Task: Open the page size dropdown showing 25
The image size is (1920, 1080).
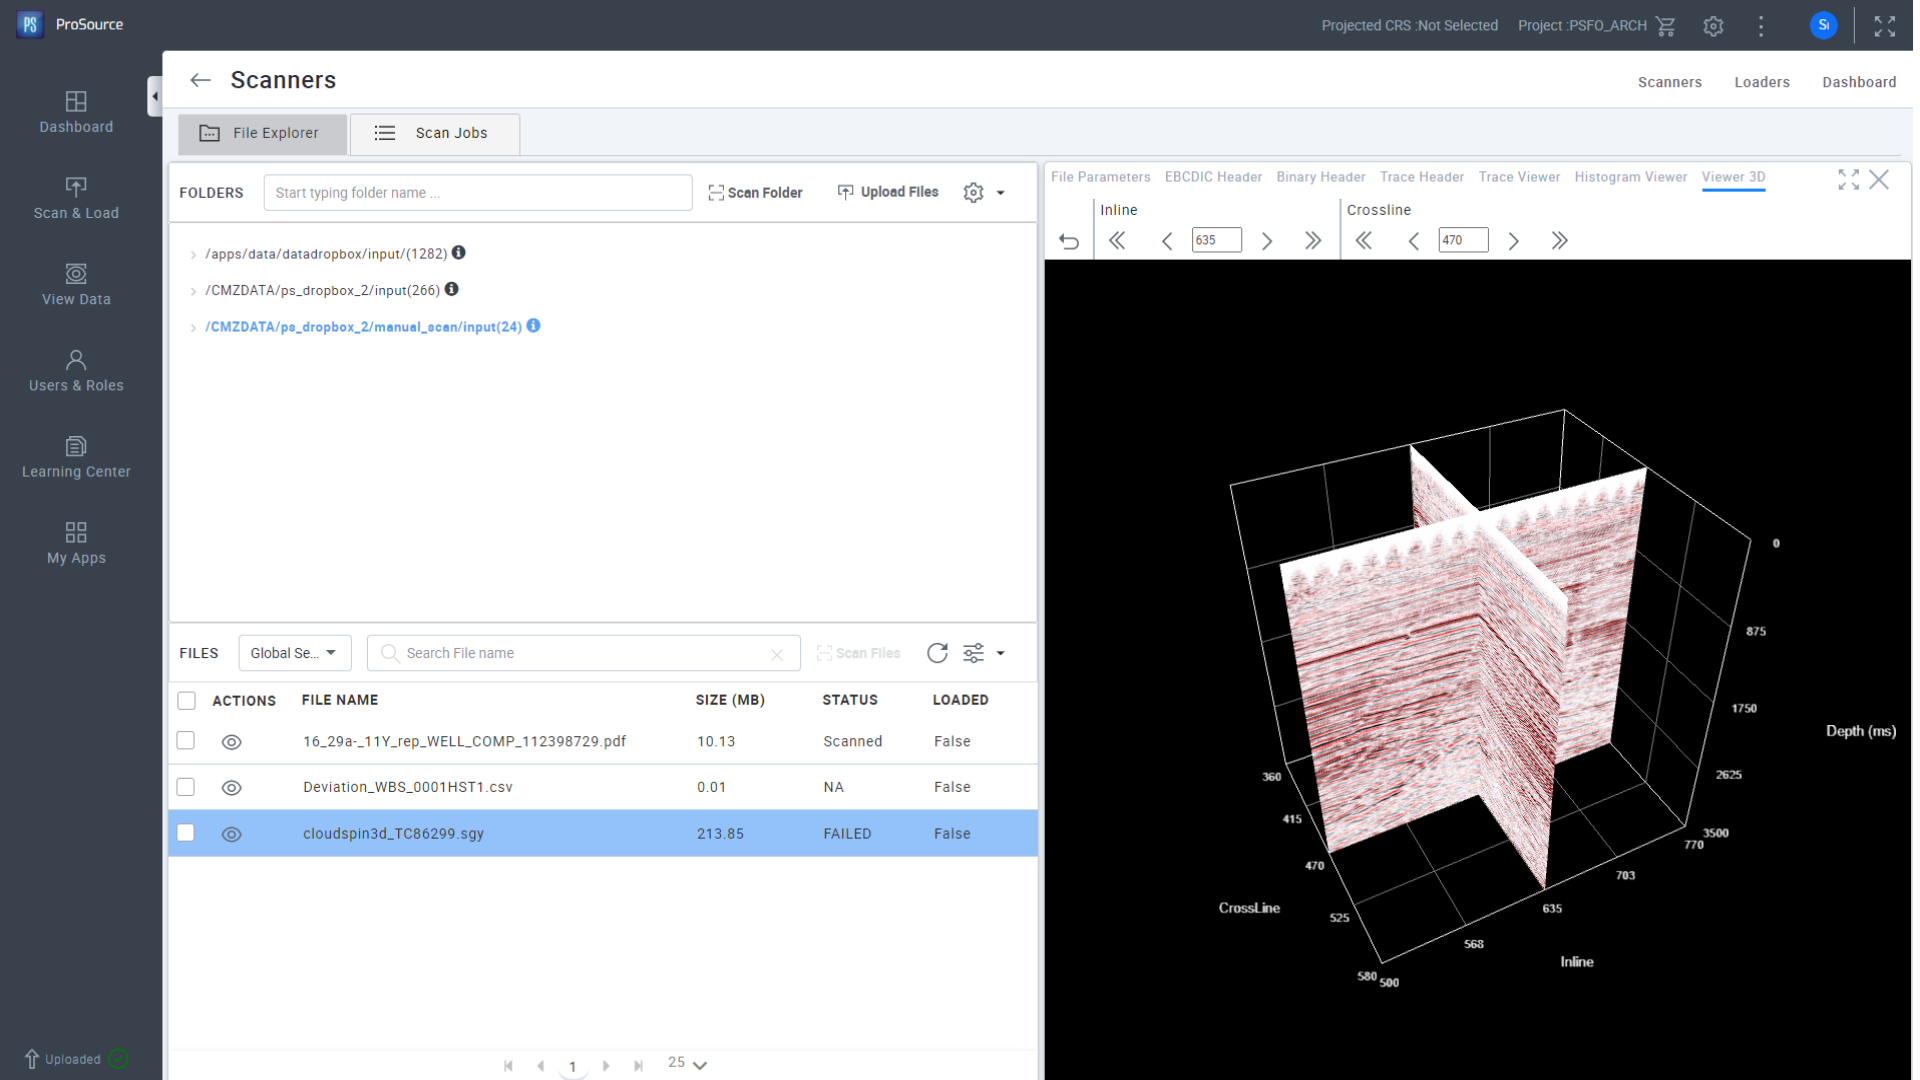Action: tap(685, 1063)
